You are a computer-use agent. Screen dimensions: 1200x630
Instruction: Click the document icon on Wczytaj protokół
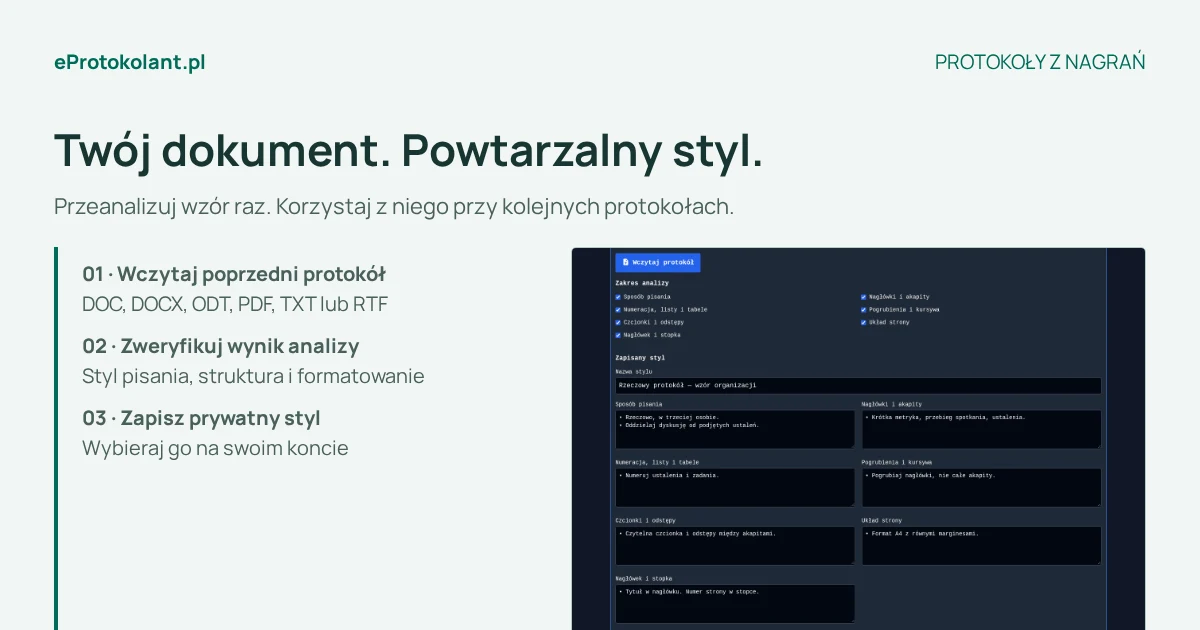tap(625, 262)
